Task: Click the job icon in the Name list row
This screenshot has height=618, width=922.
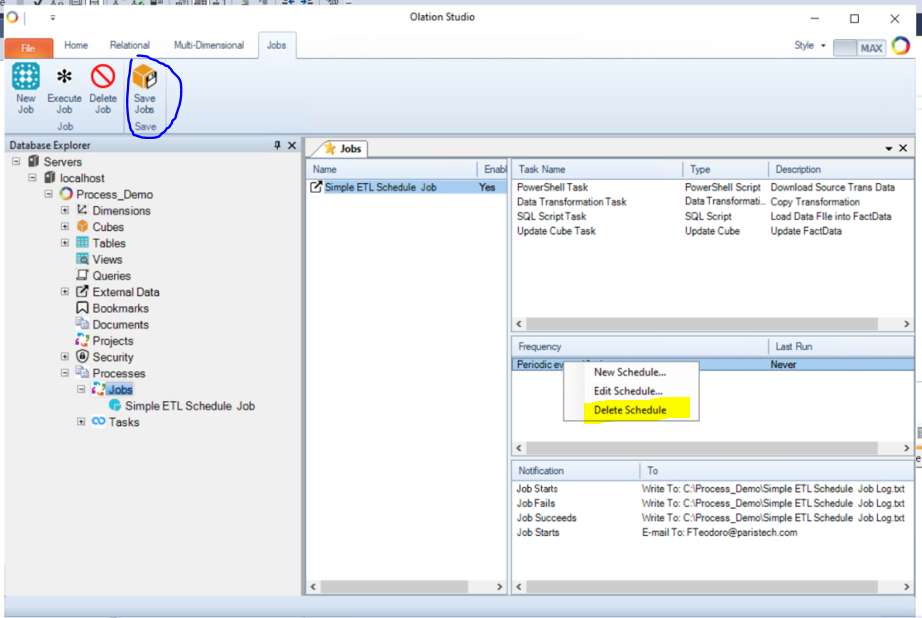Action: coord(316,187)
